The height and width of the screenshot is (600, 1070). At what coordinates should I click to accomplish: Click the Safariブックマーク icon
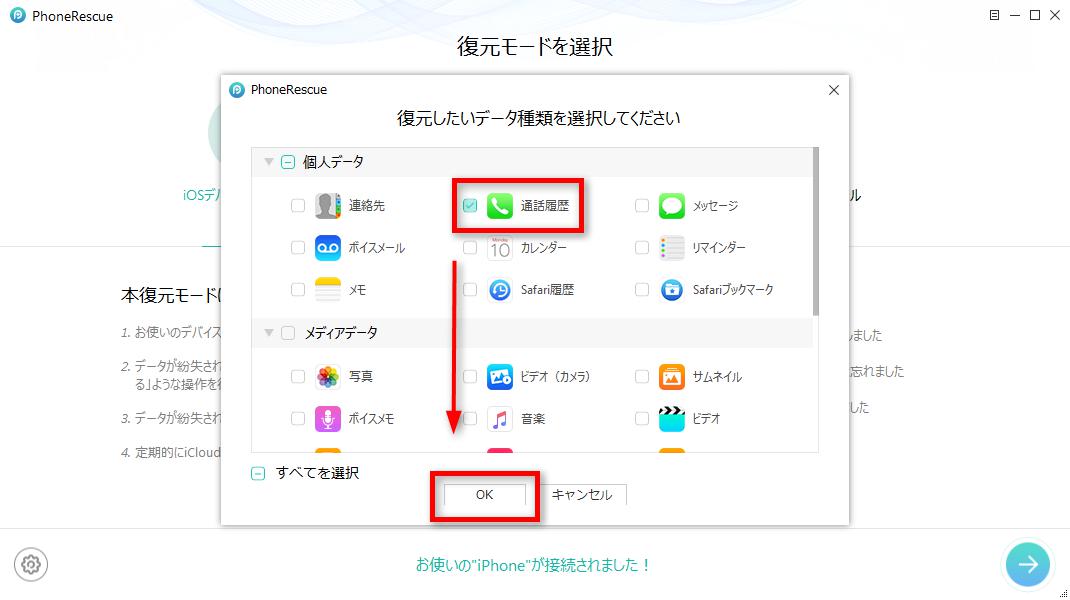tap(671, 290)
